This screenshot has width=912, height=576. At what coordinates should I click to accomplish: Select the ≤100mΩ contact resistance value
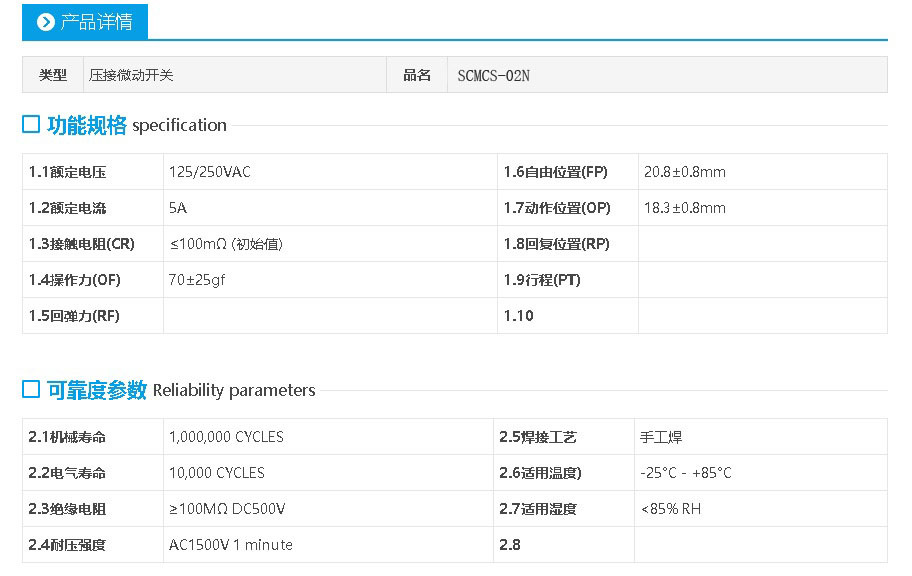click(x=225, y=244)
